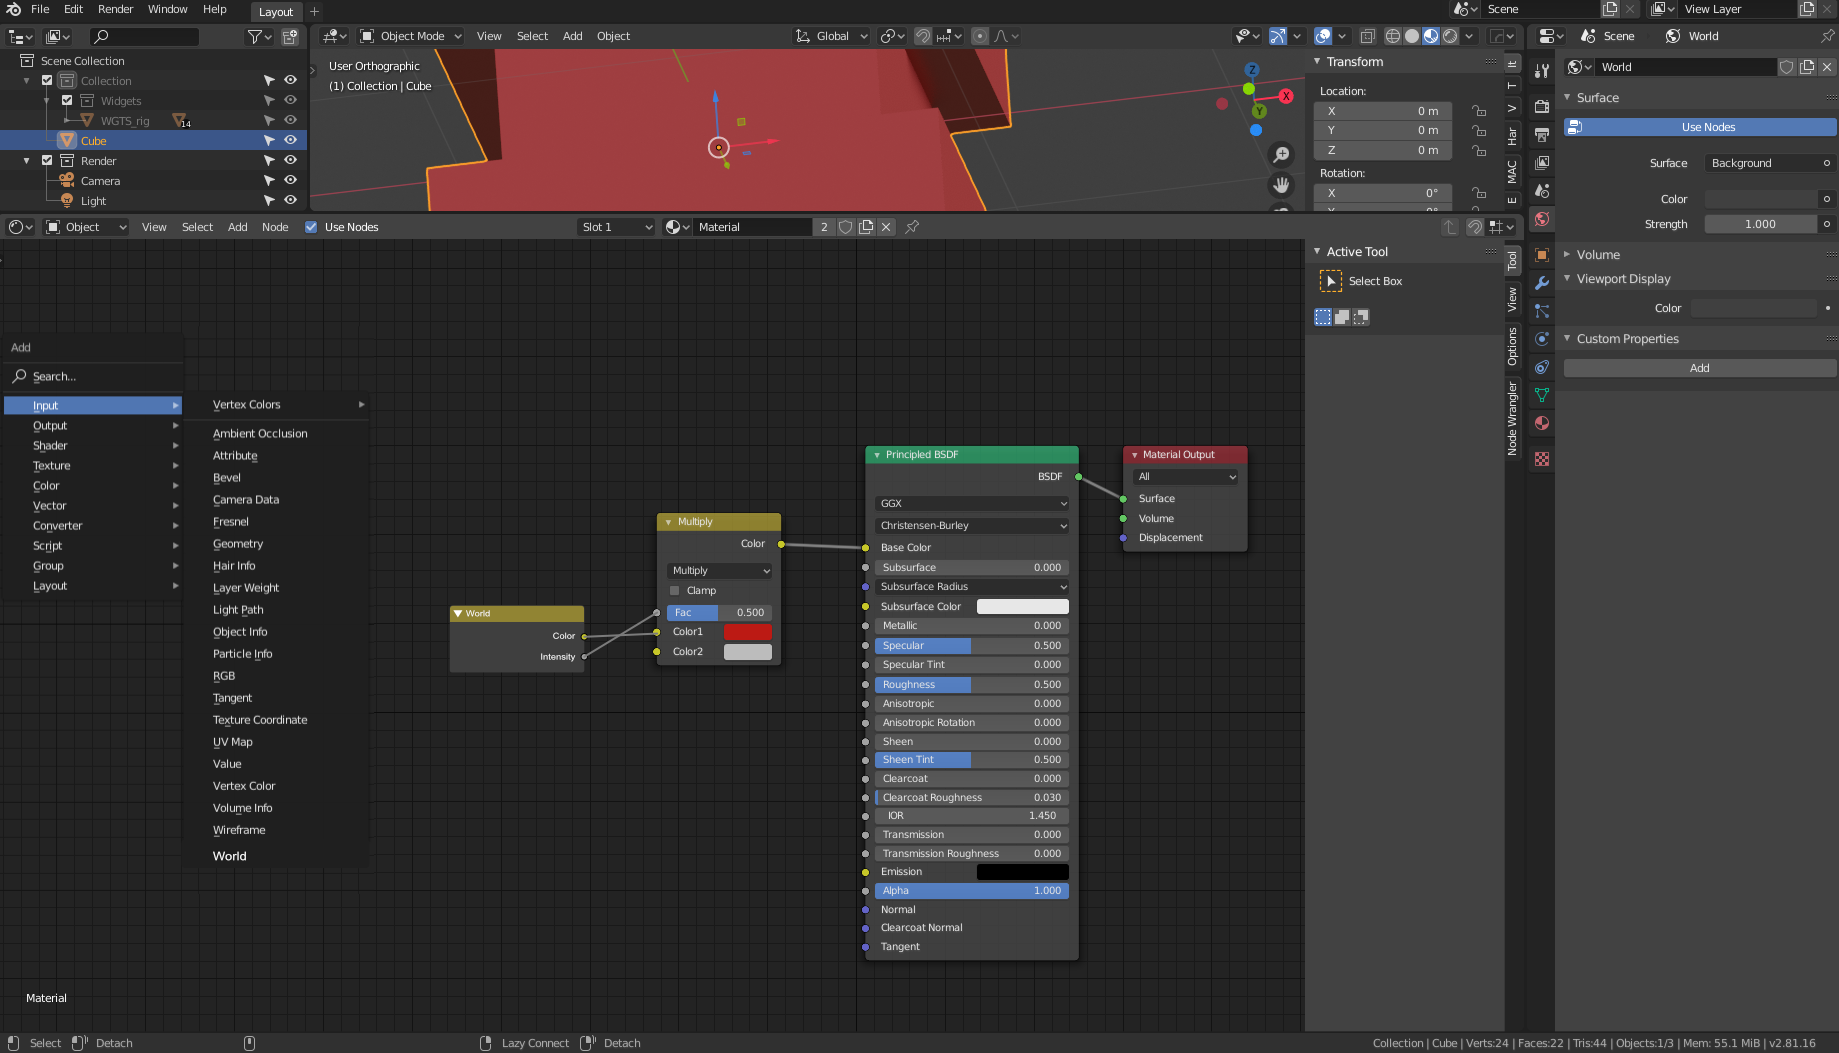Switch to the Node Wrangler sidebar tab
The width and height of the screenshot is (1839, 1053).
[x=1512, y=419]
